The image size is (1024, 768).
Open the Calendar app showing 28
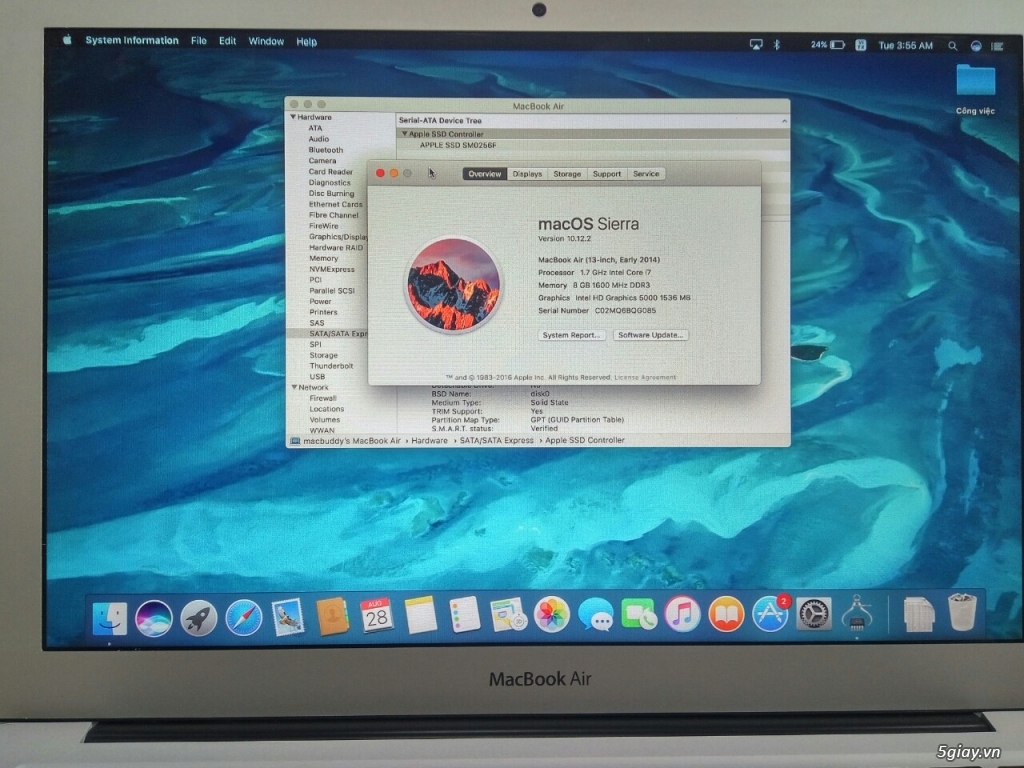(375, 617)
